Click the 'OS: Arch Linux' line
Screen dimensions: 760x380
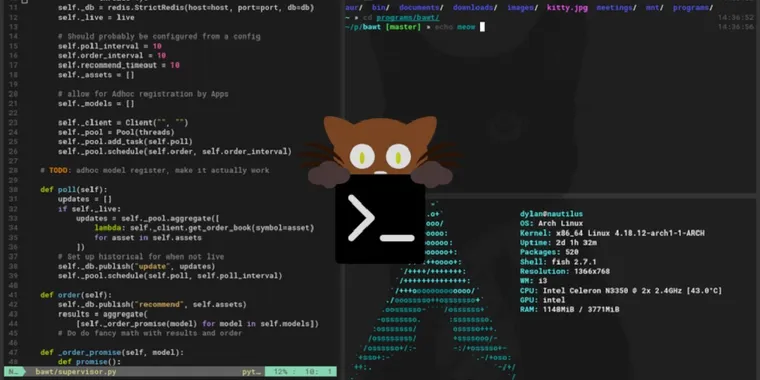(x=551, y=223)
